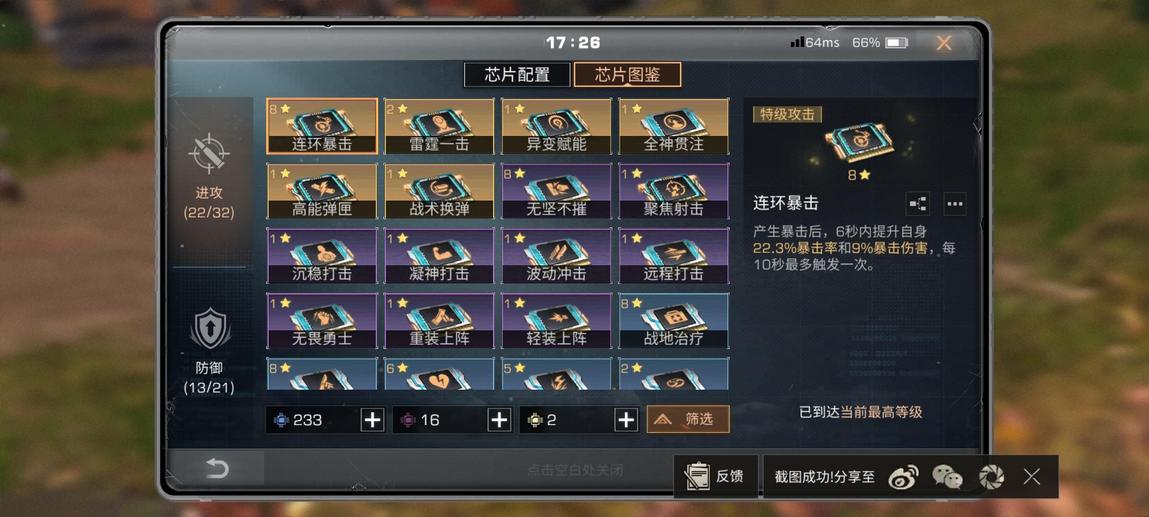Switch to the 芯片图鉴 tab
Image resolution: width=1149 pixels, height=517 pixels.
point(627,75)
